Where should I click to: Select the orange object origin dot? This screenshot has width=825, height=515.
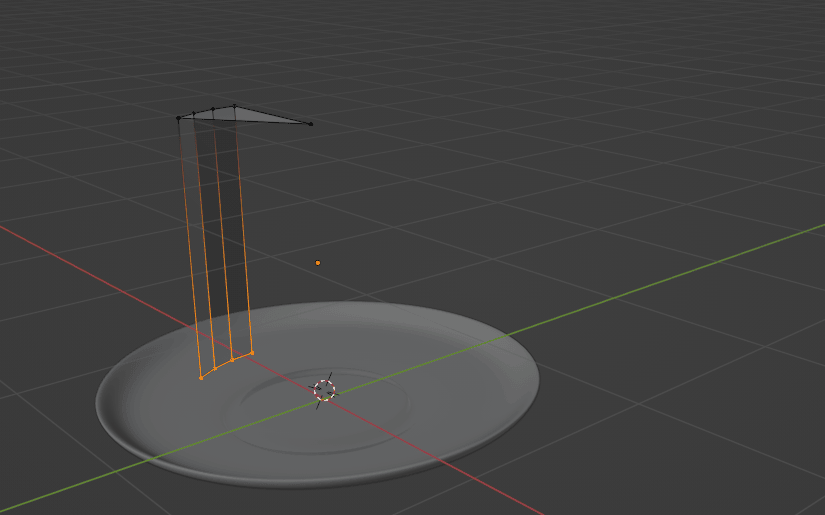pyautogui.click(x=318, y=263)
